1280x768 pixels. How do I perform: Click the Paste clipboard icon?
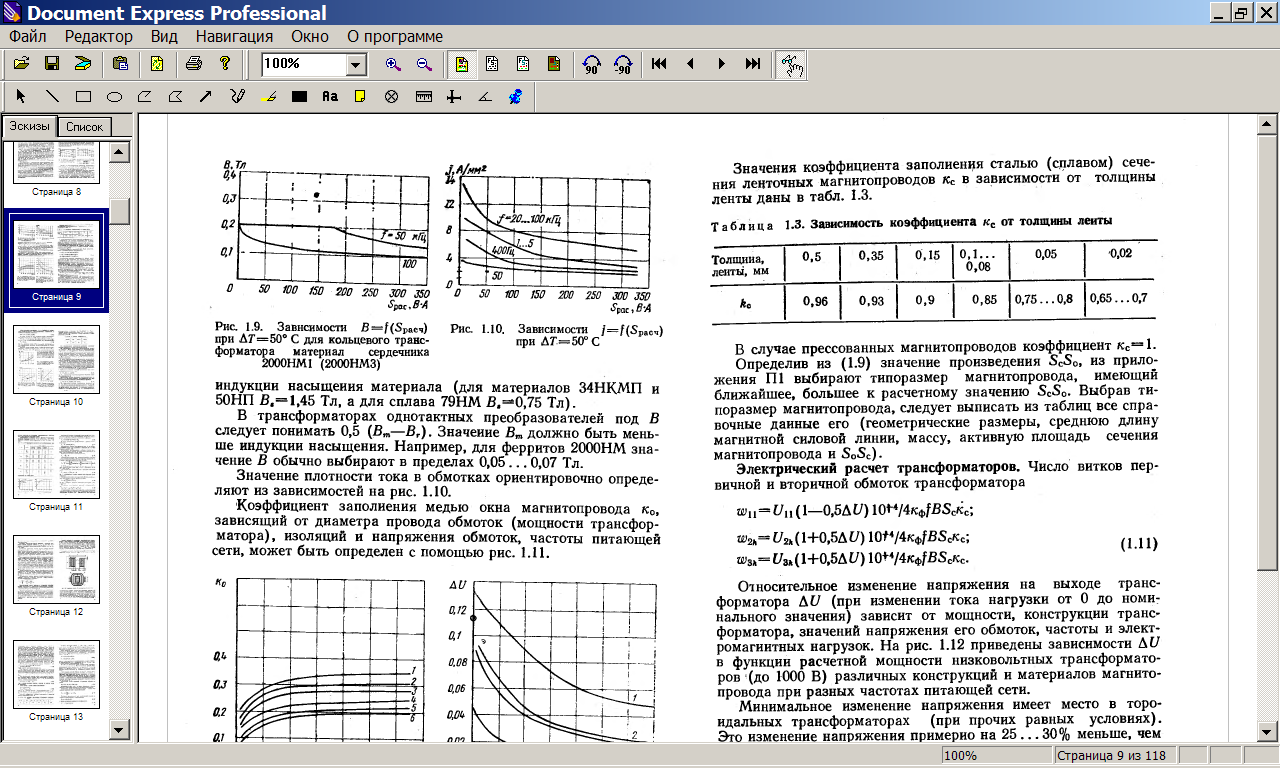pyautogui.click(x=121, y=64)
